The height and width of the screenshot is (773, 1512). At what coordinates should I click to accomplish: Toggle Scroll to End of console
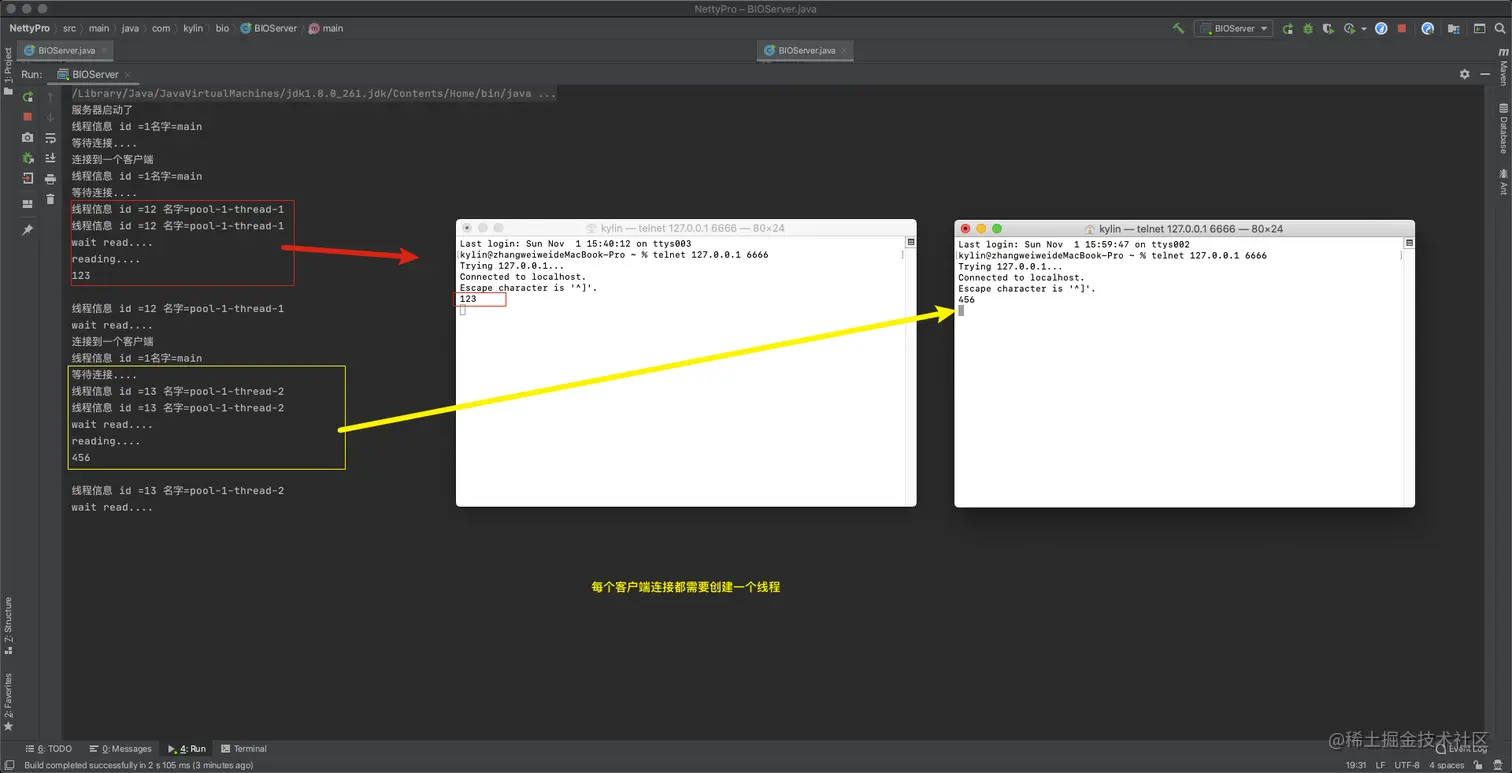(50, 158)
